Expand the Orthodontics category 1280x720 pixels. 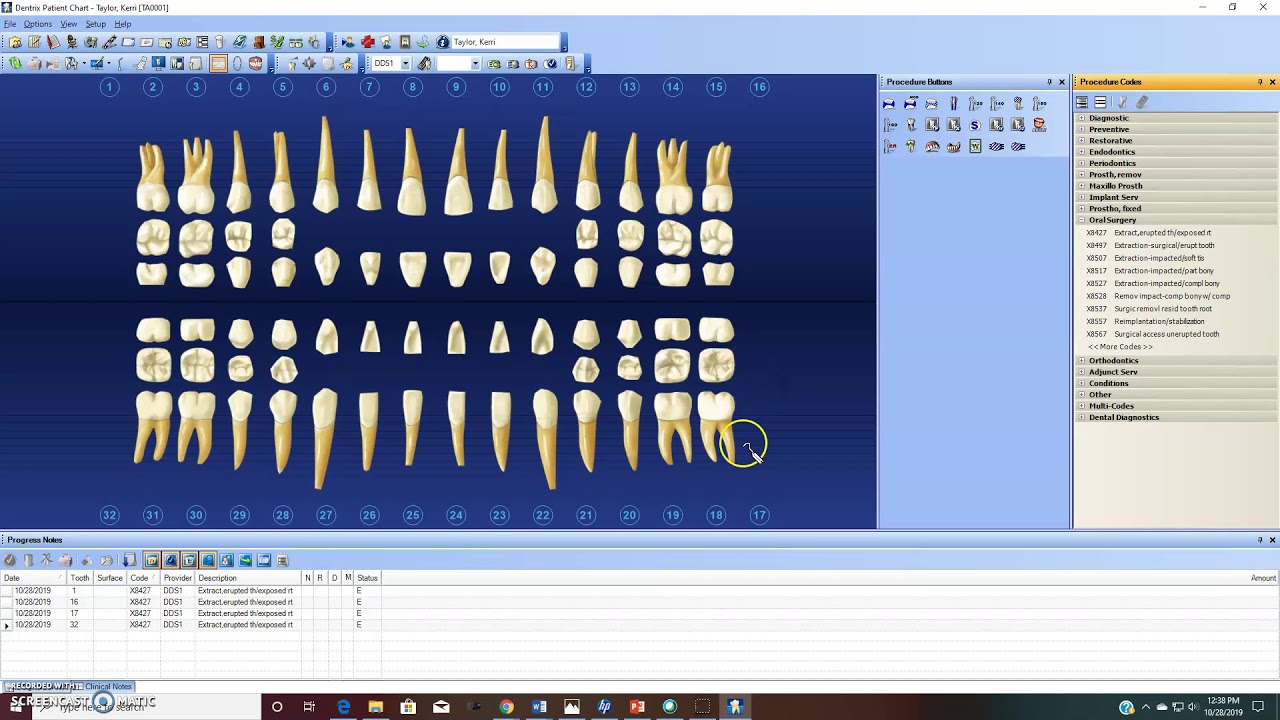click(x=1081, y=360)
